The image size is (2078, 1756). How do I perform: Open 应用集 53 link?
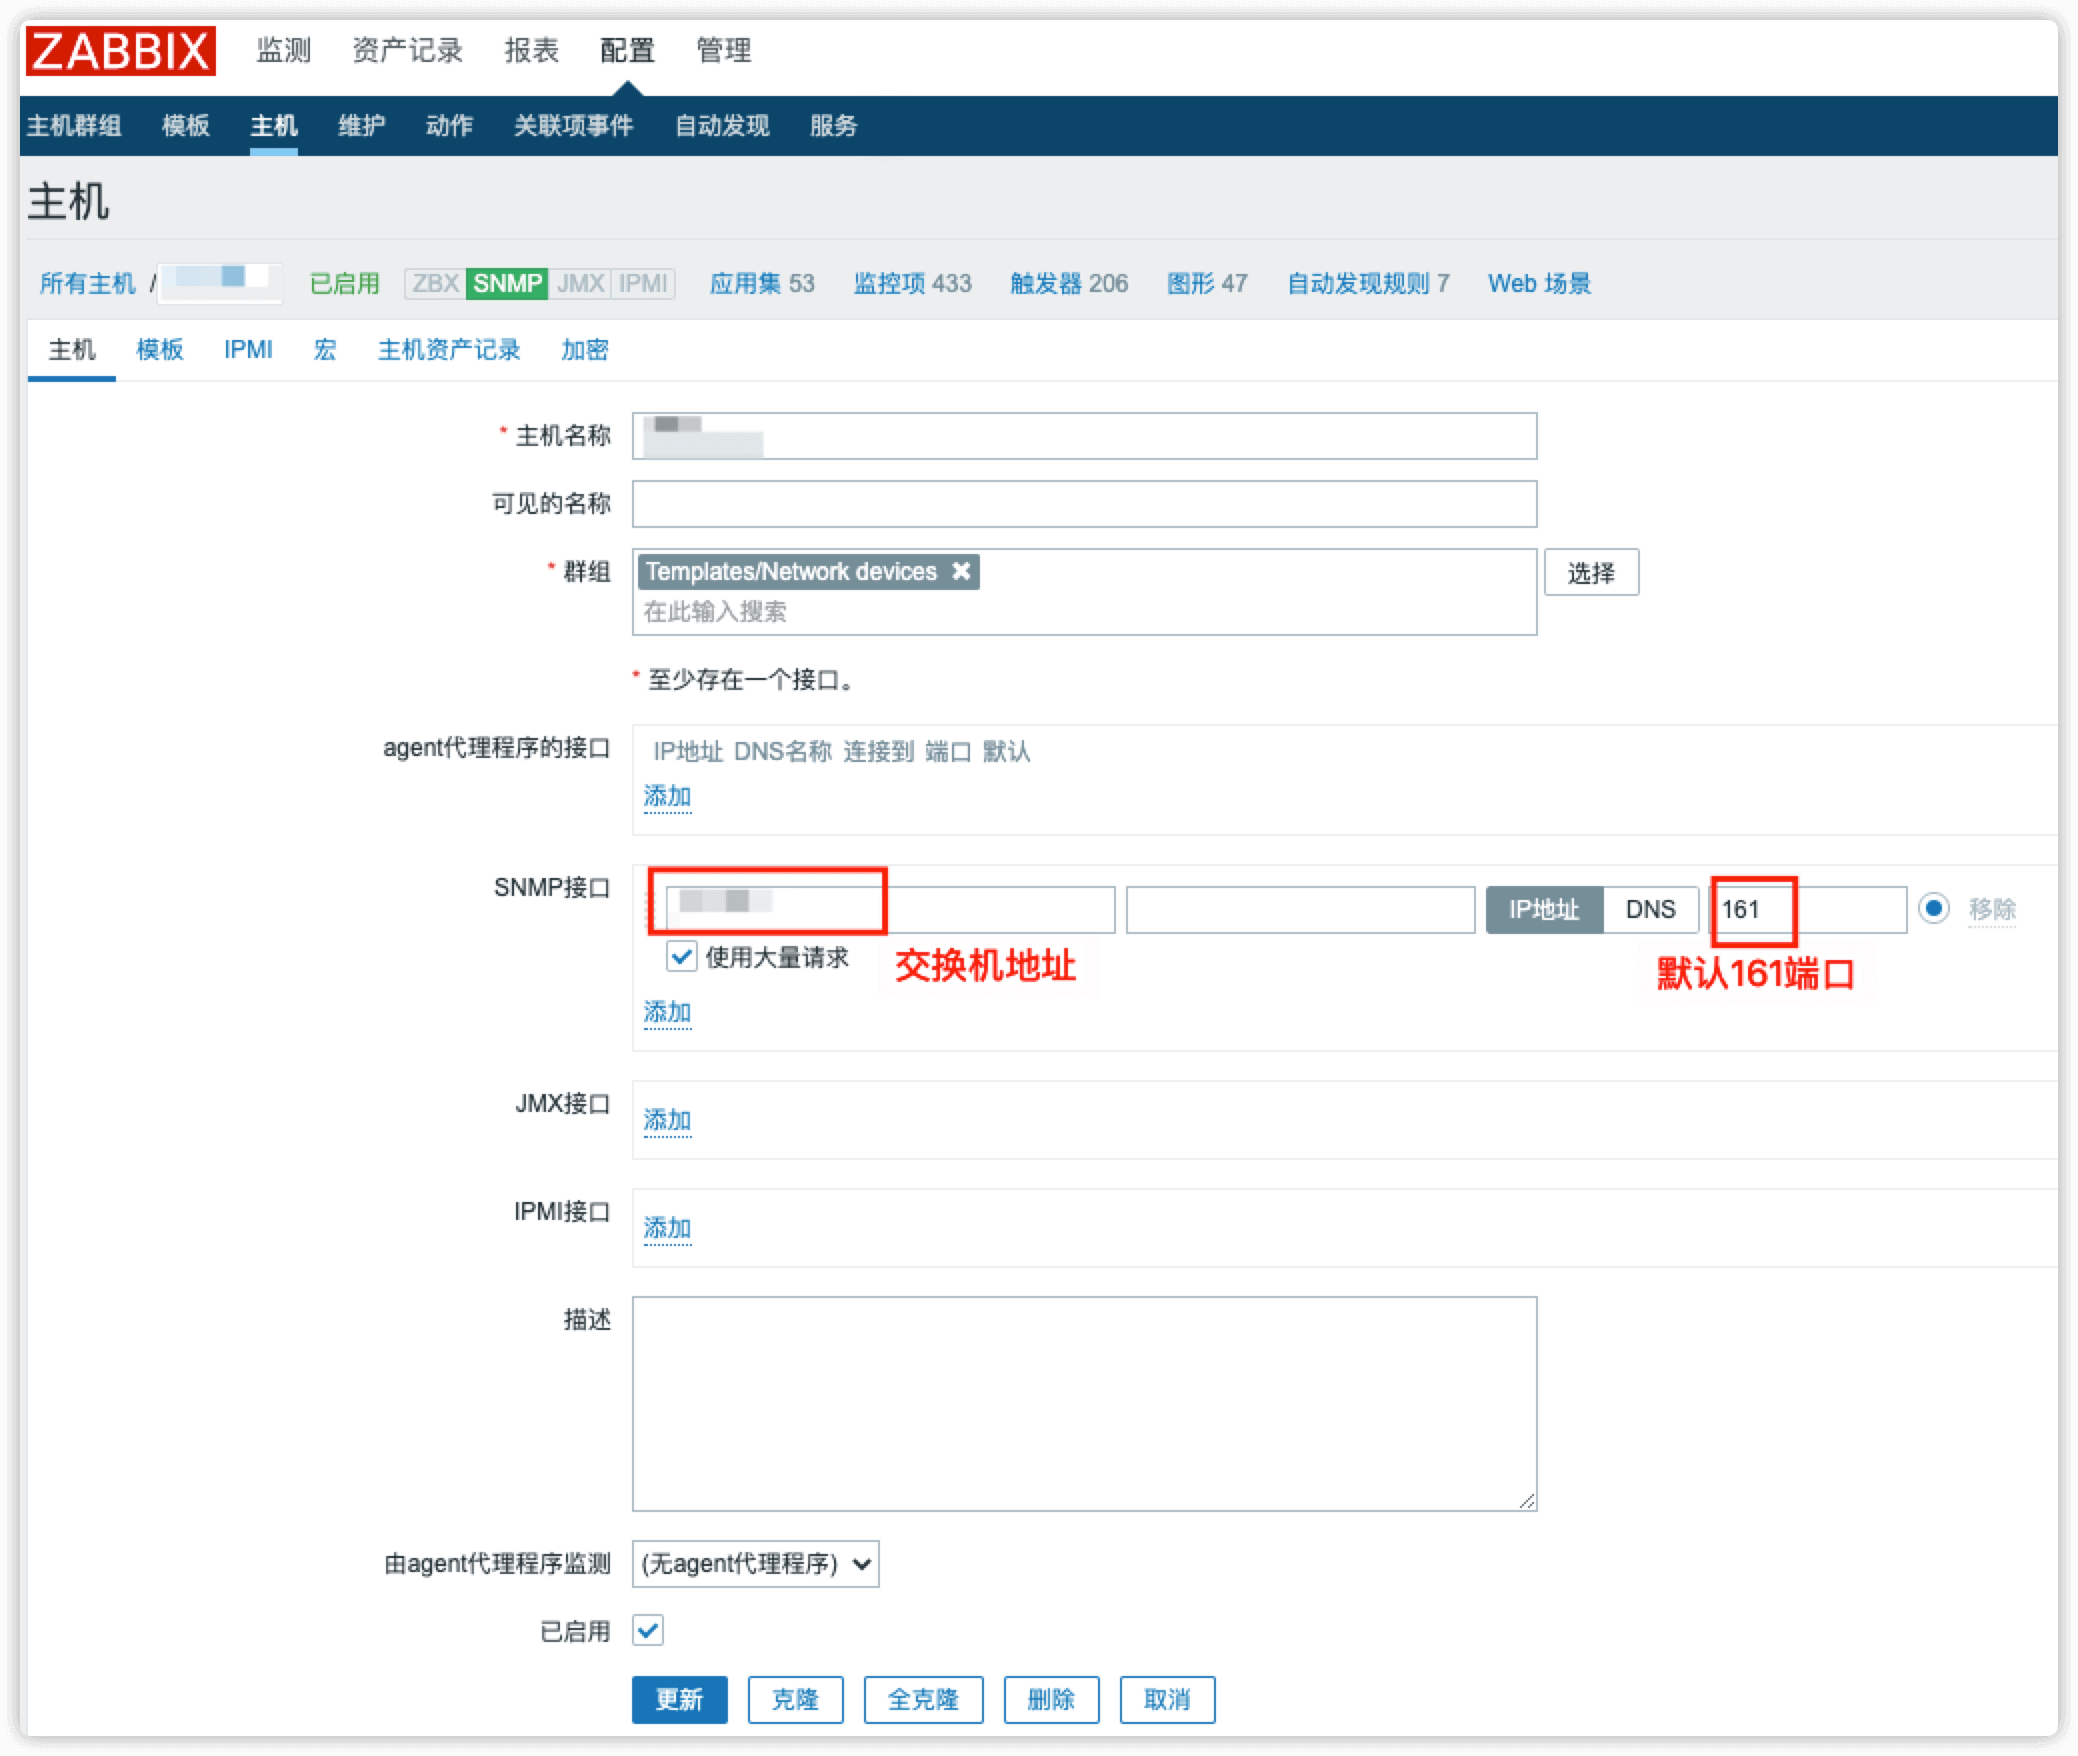click(762, 283)
